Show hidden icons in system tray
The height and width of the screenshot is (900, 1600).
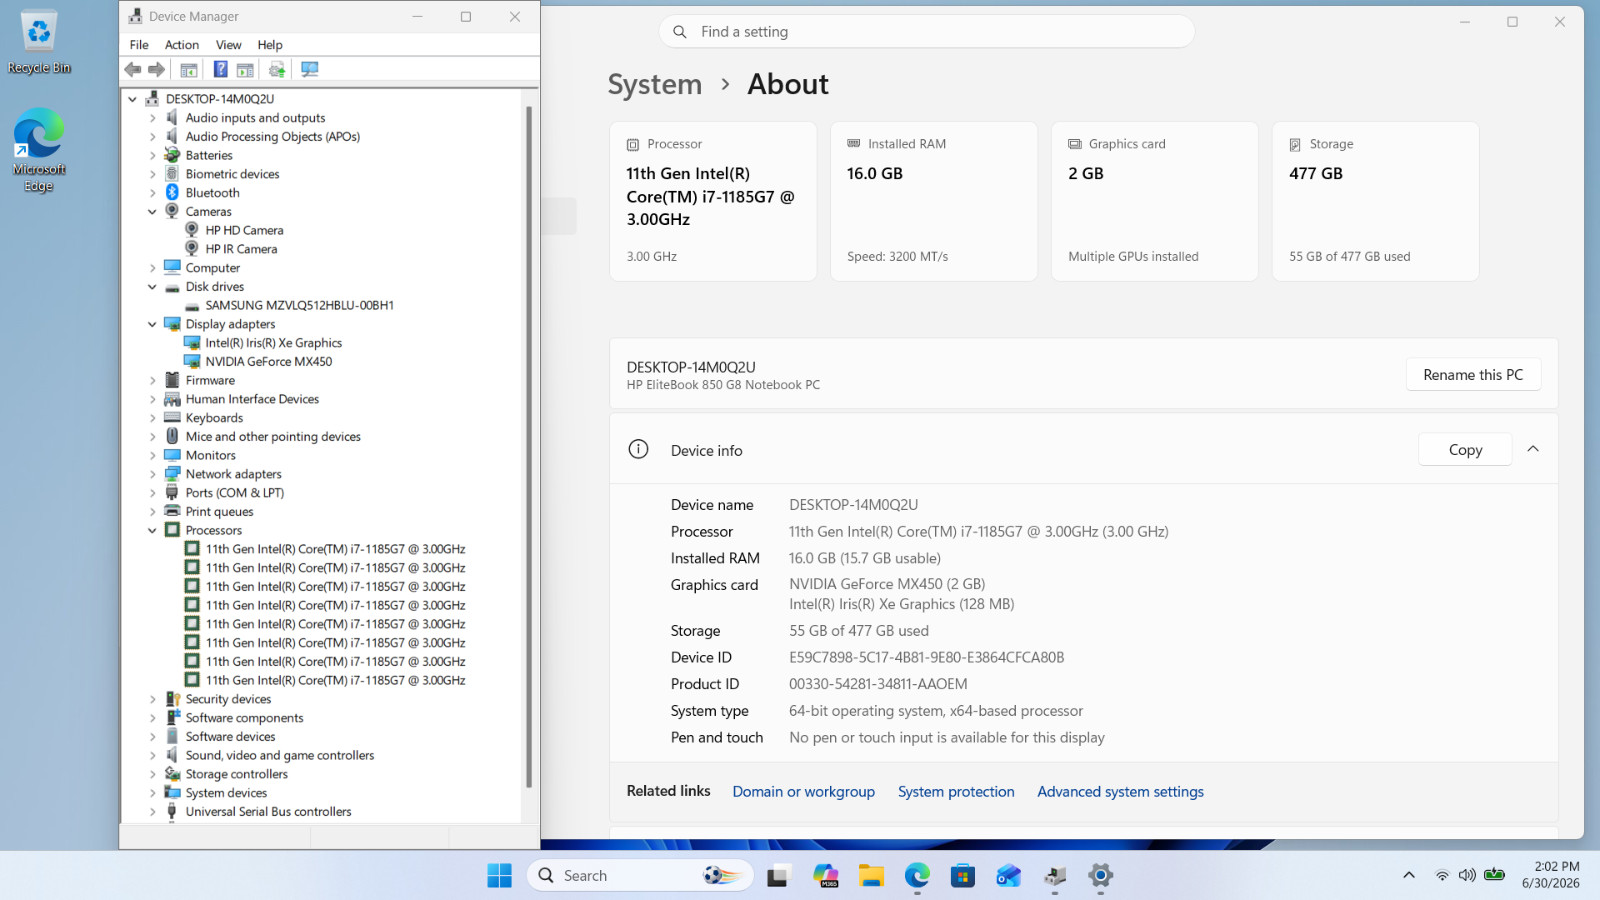pos(1409,875)
